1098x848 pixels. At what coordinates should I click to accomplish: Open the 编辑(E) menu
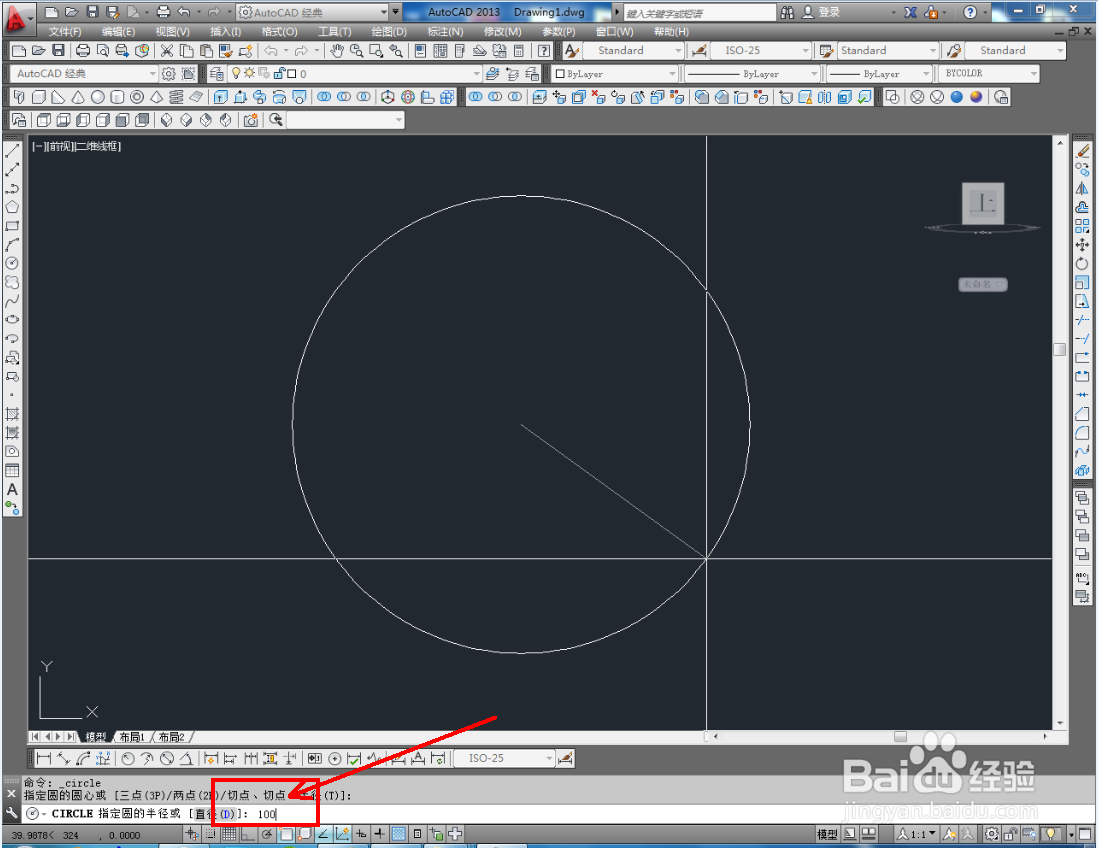(118, 32)
